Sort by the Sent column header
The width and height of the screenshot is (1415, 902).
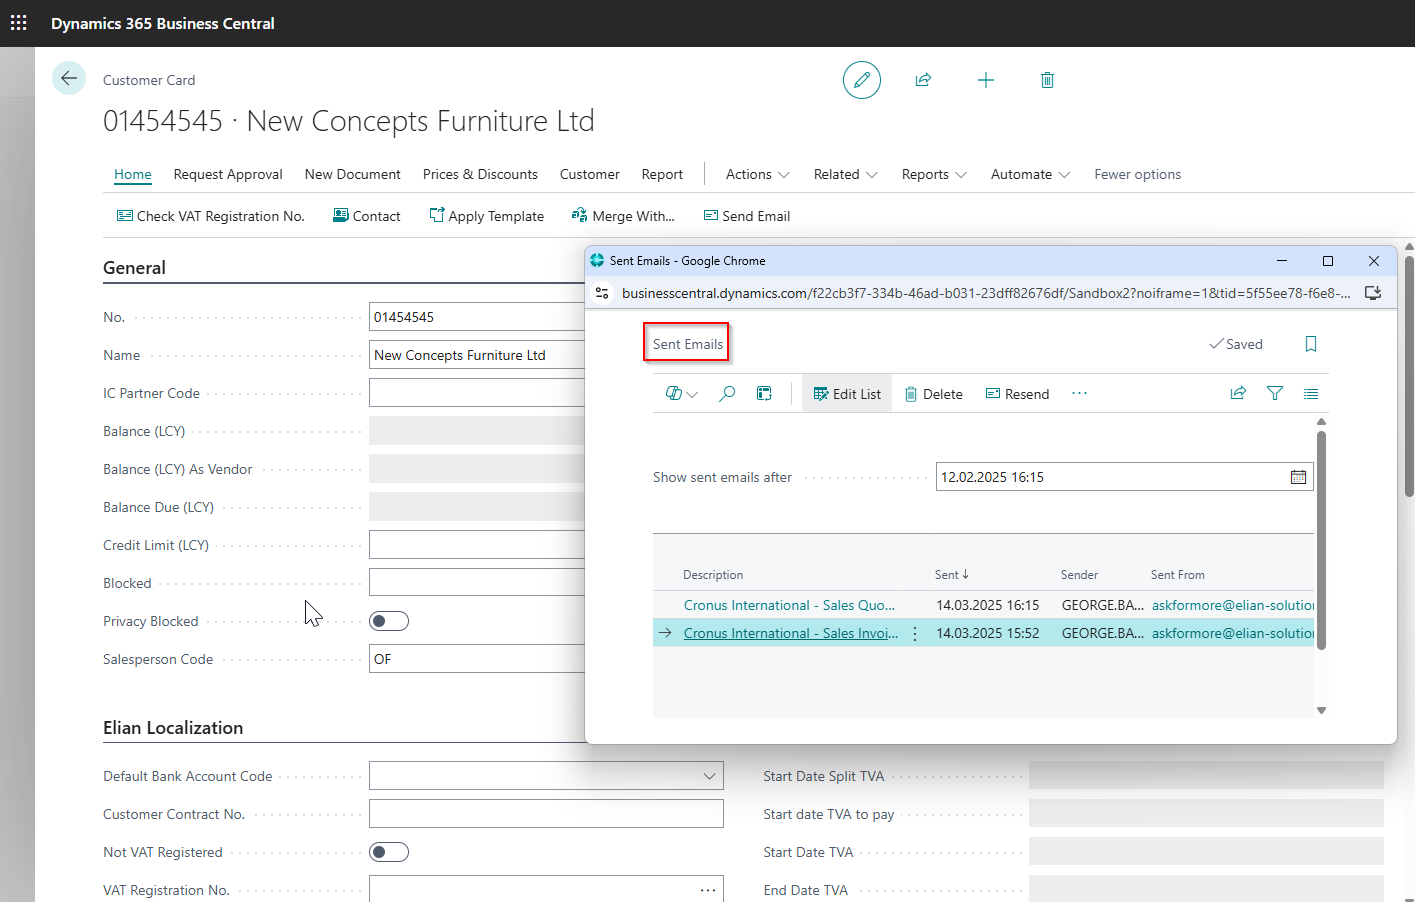pyautogui.click(x=952, y=575)
